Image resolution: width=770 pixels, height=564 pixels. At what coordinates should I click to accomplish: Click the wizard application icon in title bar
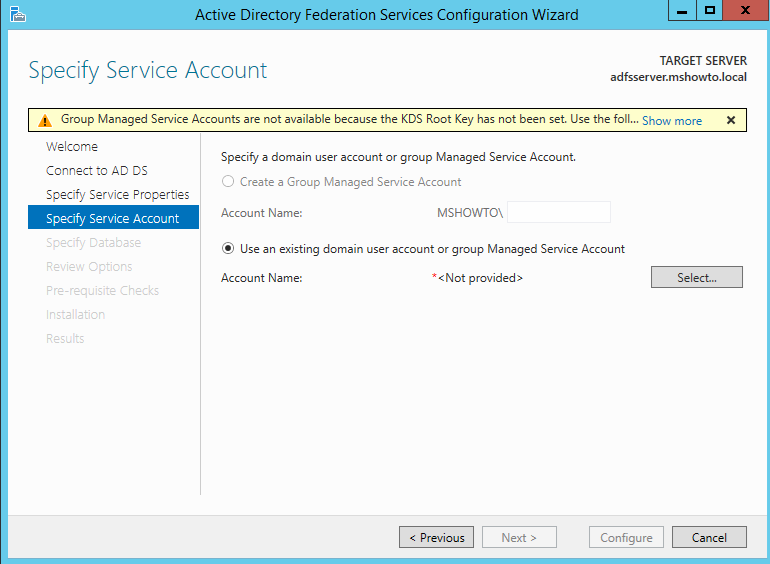(x=18, y=14)
